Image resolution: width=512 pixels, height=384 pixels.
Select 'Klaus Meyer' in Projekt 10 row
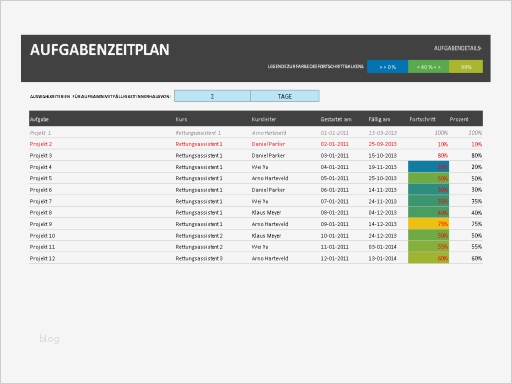(x=266, y=236)
